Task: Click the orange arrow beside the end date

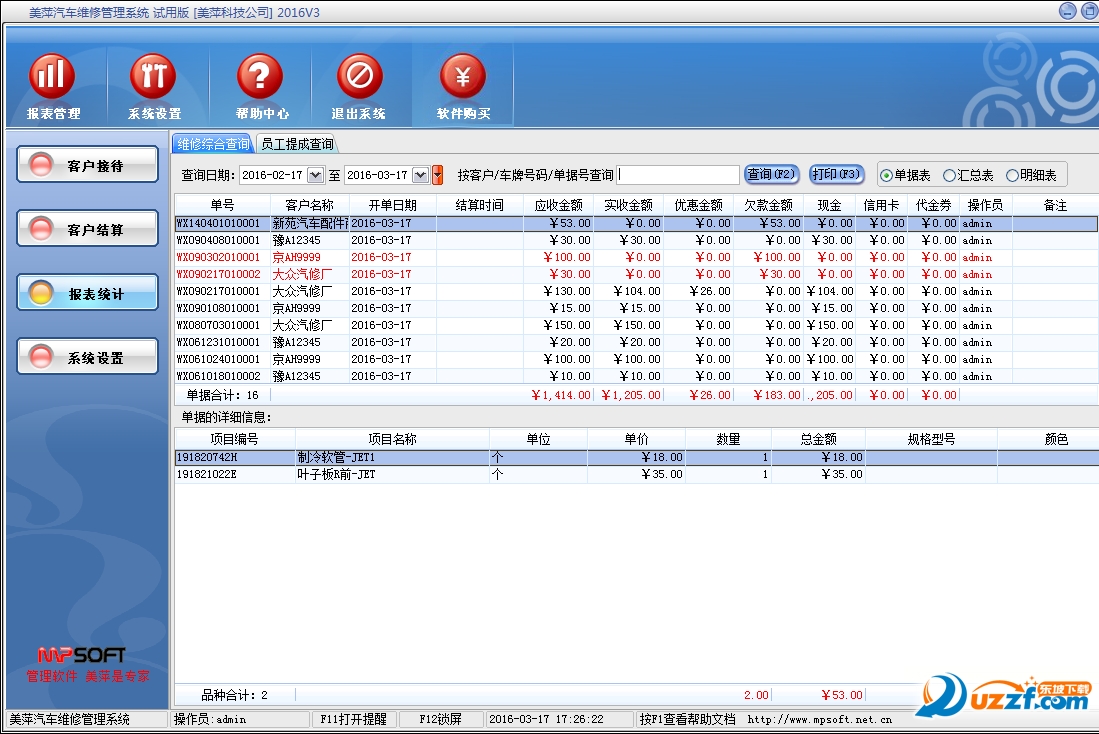Action: tap(437, 175)
